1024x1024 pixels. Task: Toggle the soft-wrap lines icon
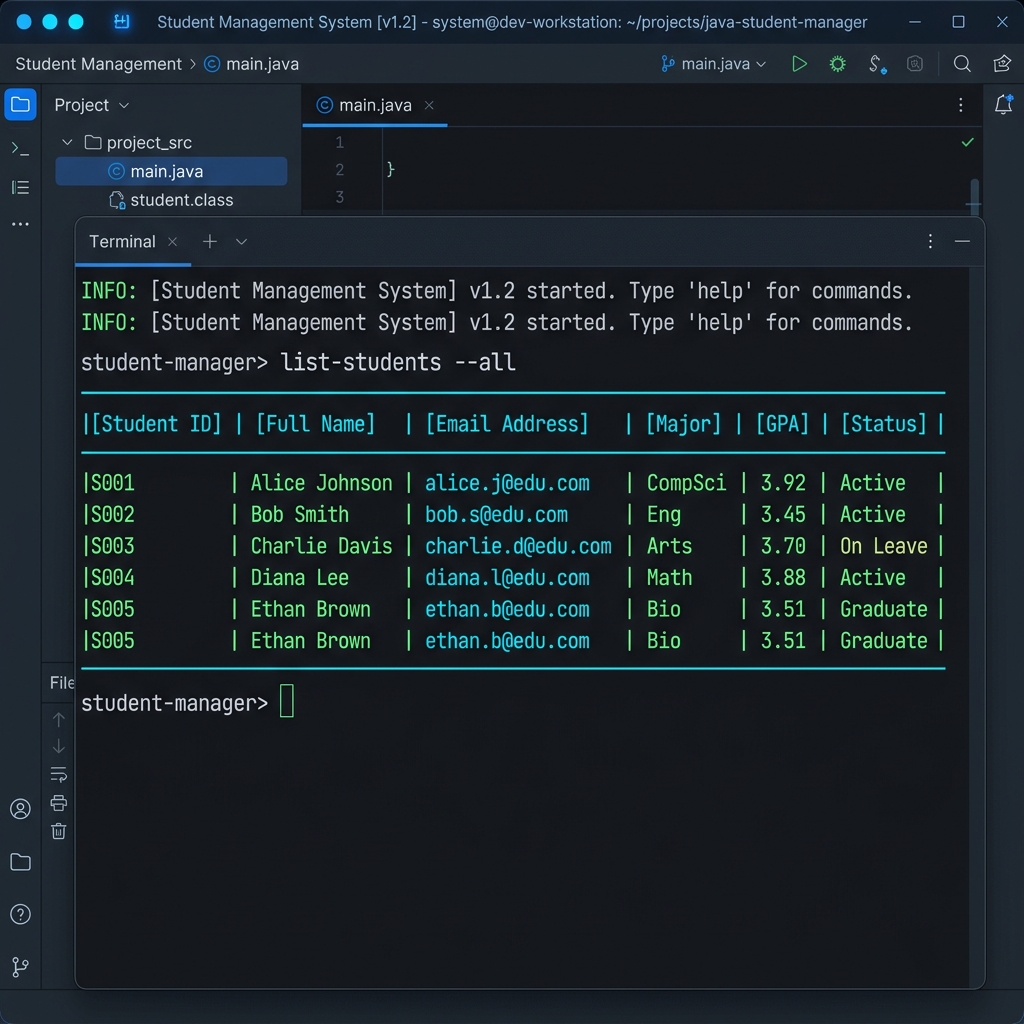coord(59,775)
